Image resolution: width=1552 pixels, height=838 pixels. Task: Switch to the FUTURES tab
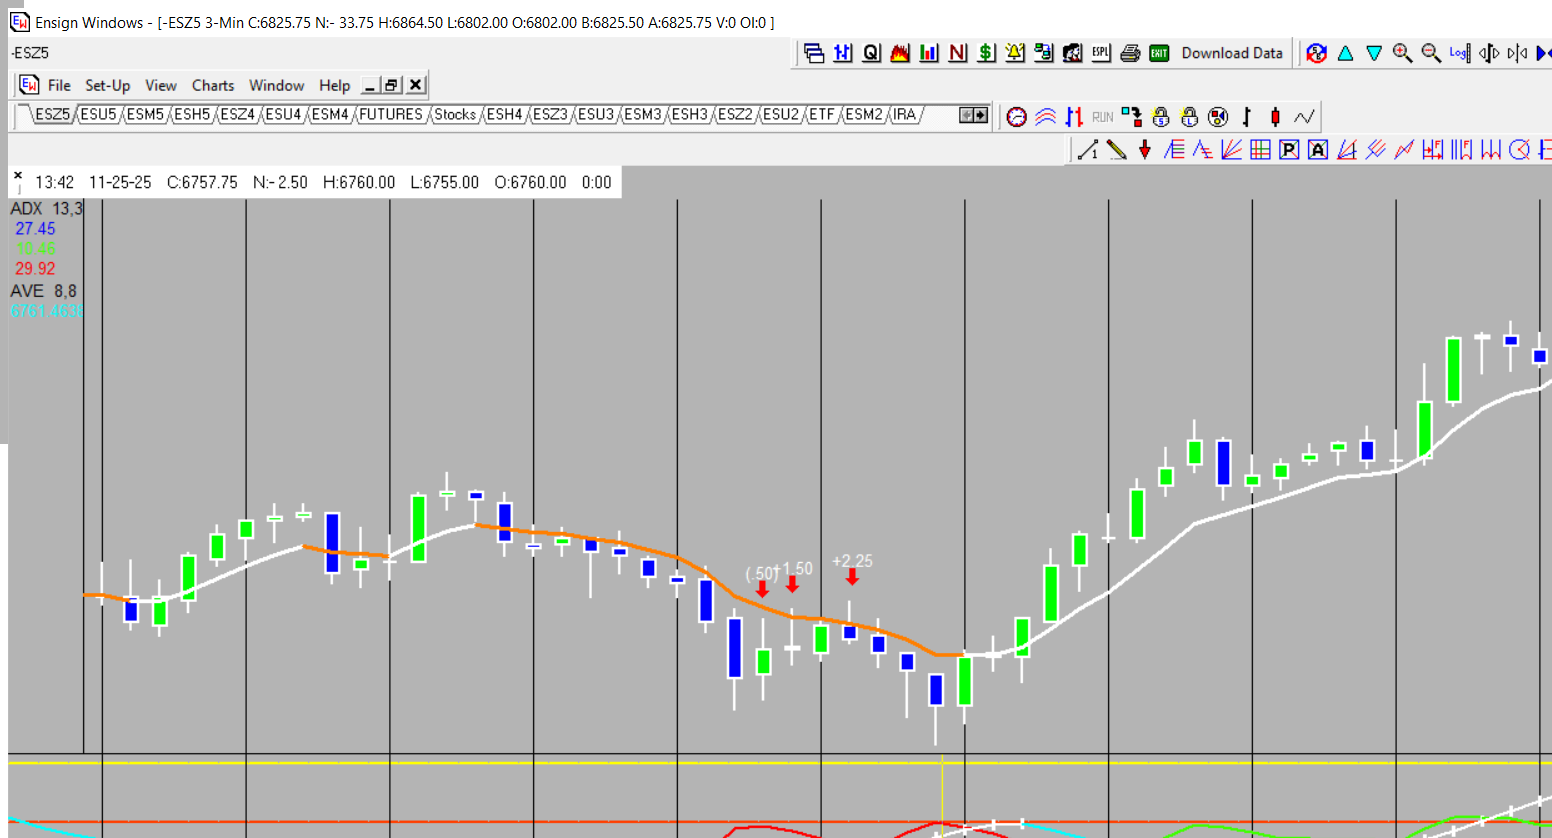pos(390,114)
